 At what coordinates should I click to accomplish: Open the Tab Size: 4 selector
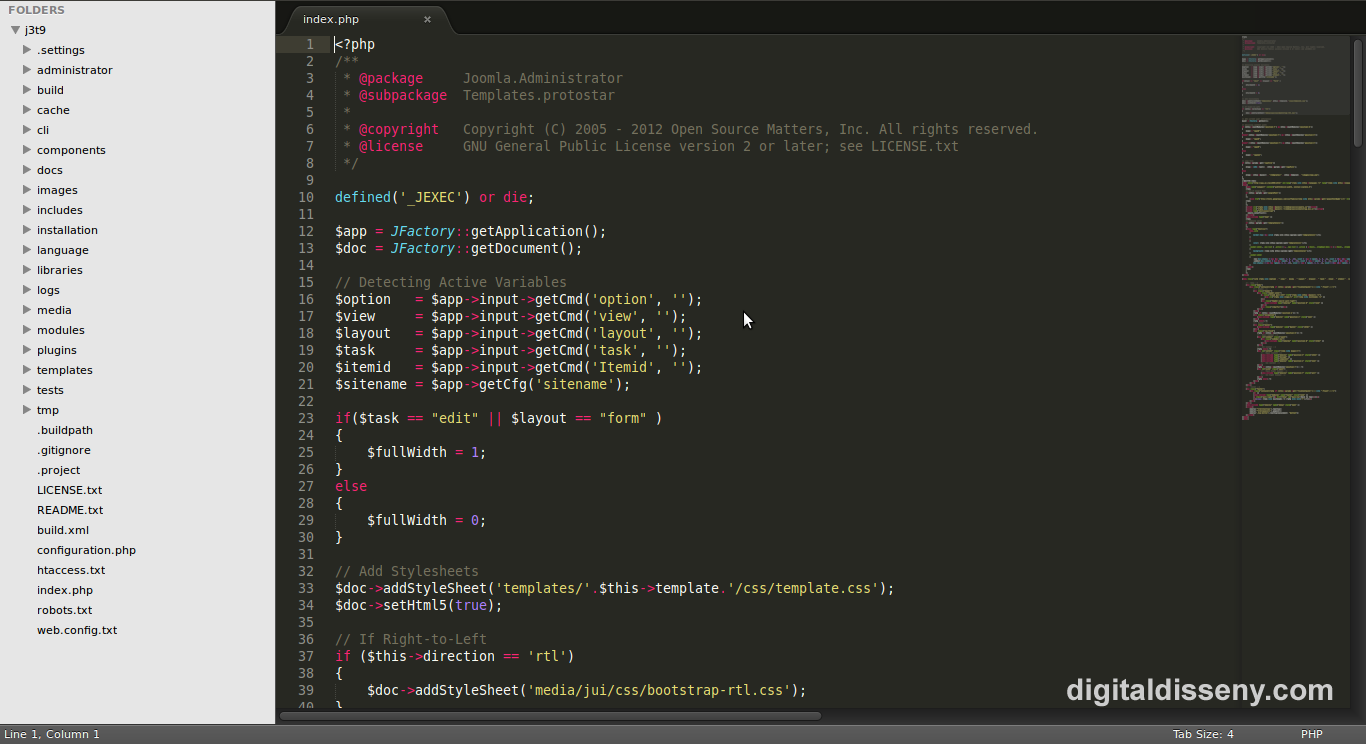click(x=1203, y=734)
